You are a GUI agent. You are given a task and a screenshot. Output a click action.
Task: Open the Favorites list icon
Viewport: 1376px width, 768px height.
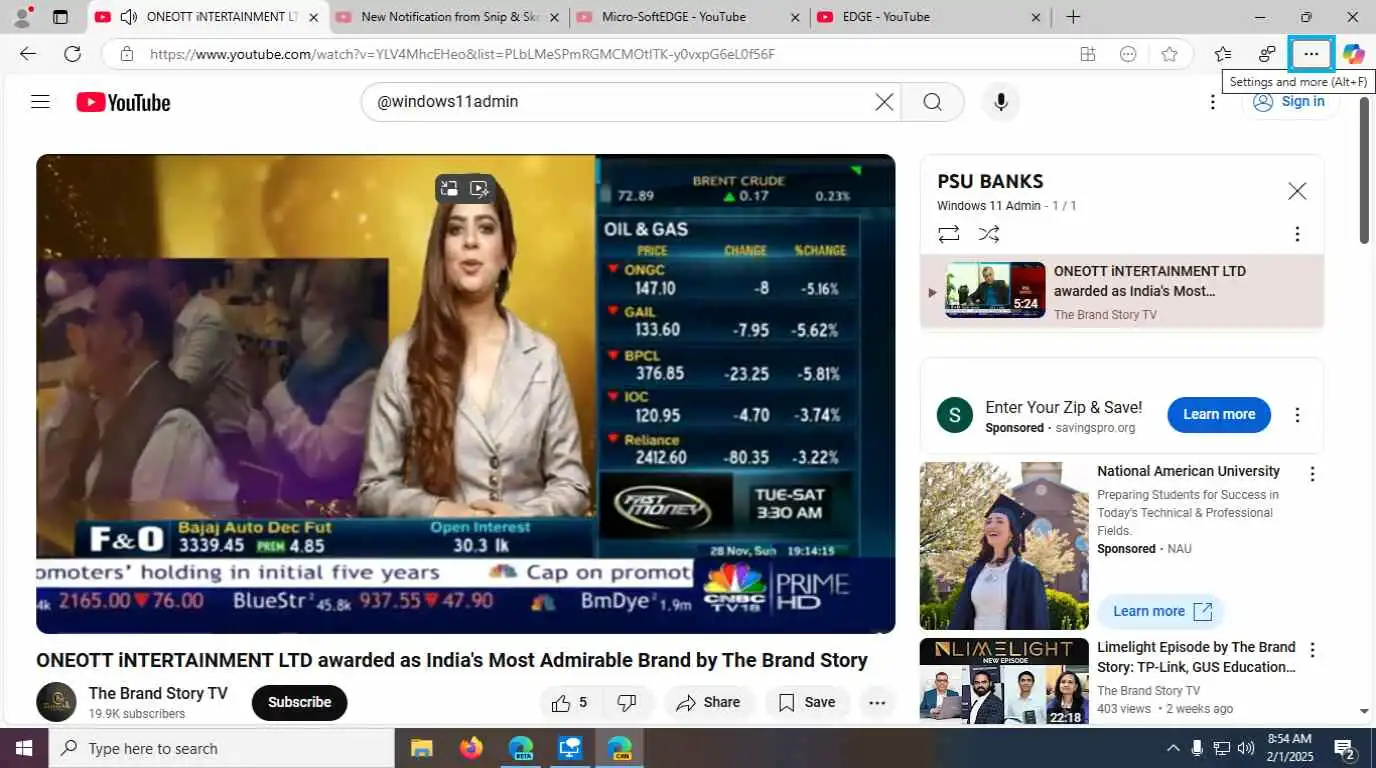pyautogui.click(x=1222, y=54)
